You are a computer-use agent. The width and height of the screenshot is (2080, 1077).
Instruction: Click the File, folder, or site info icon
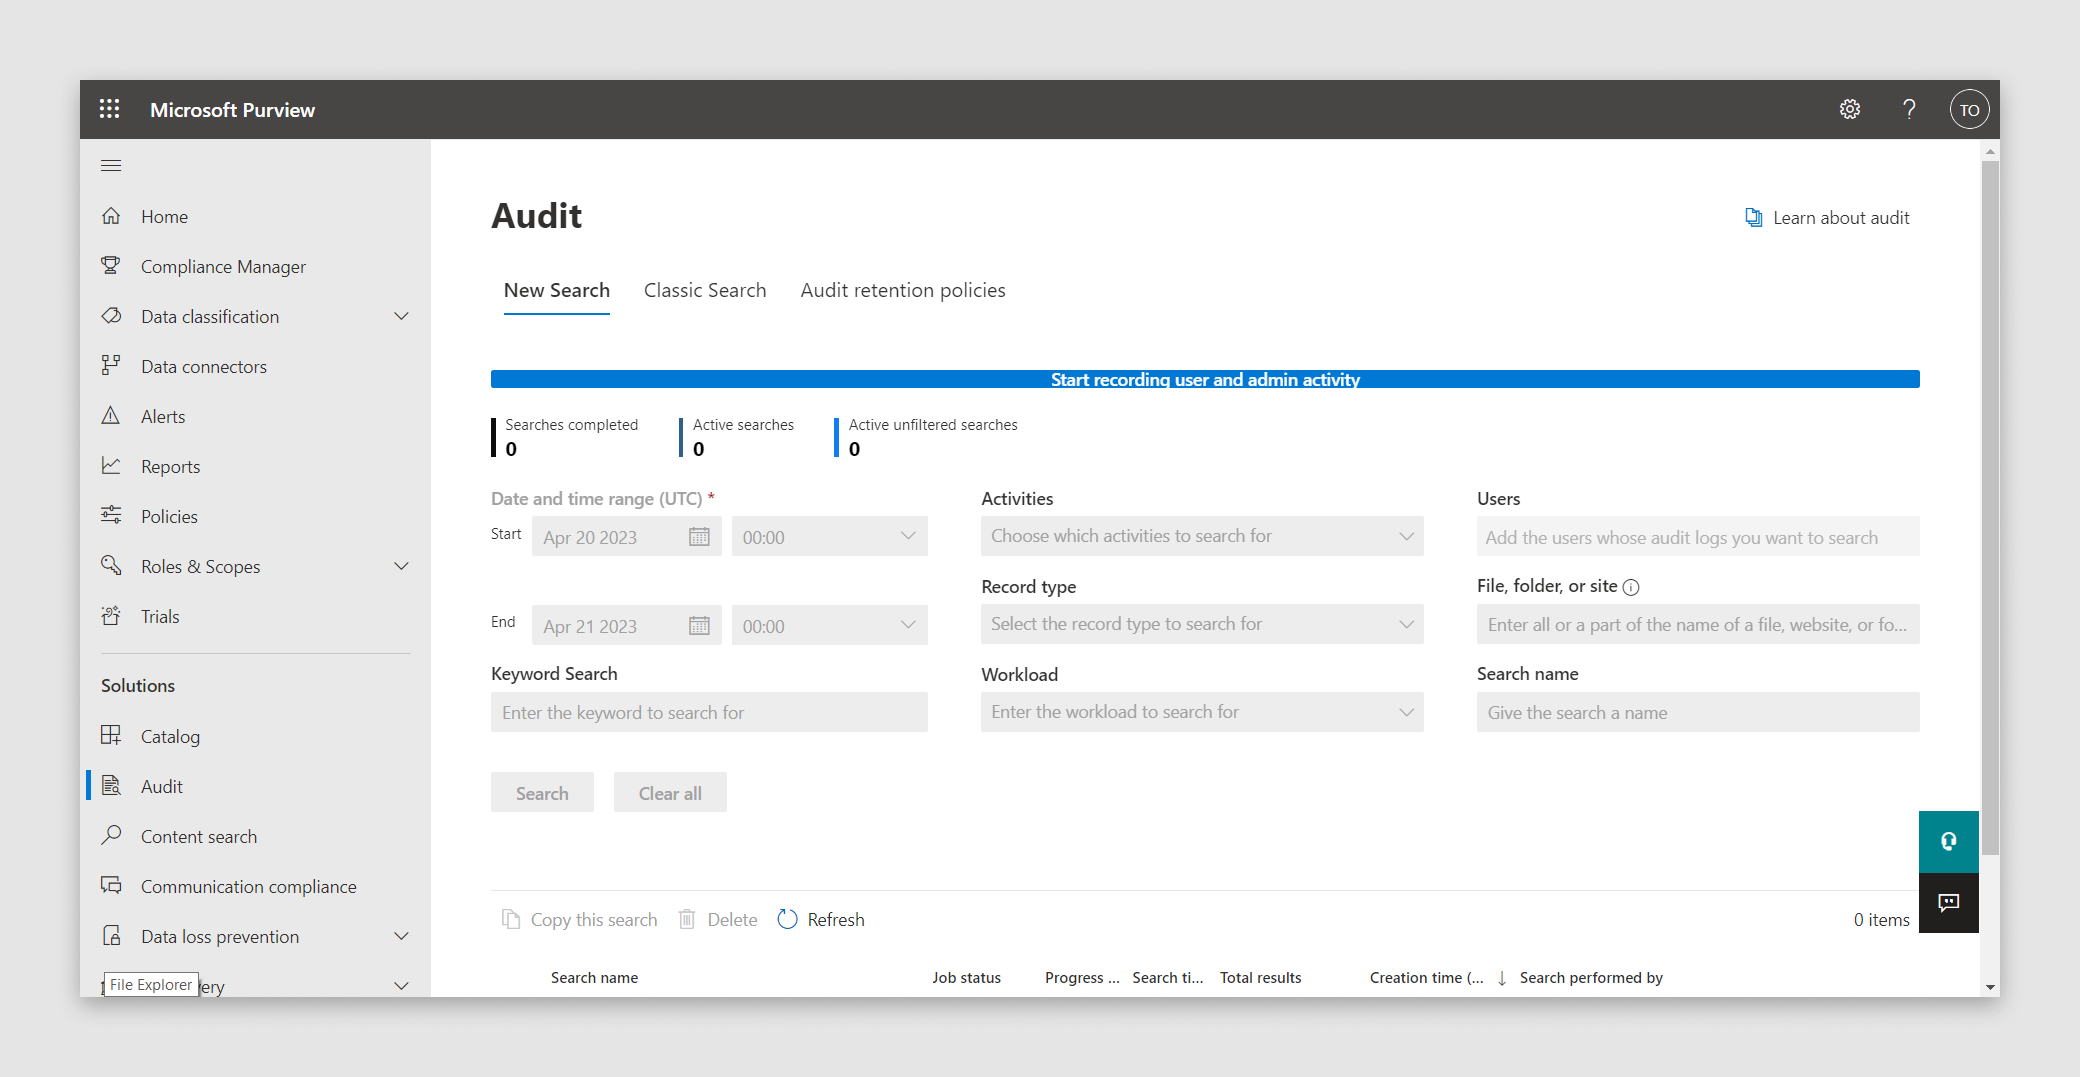pyautogui.click(x=1631, y=587)
